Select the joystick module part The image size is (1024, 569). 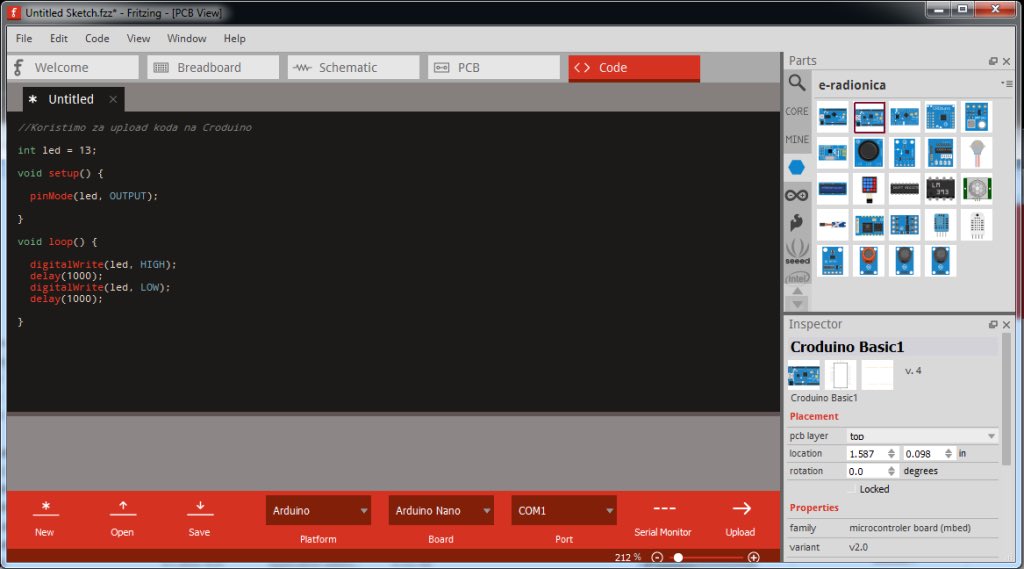tap(869, 153)
